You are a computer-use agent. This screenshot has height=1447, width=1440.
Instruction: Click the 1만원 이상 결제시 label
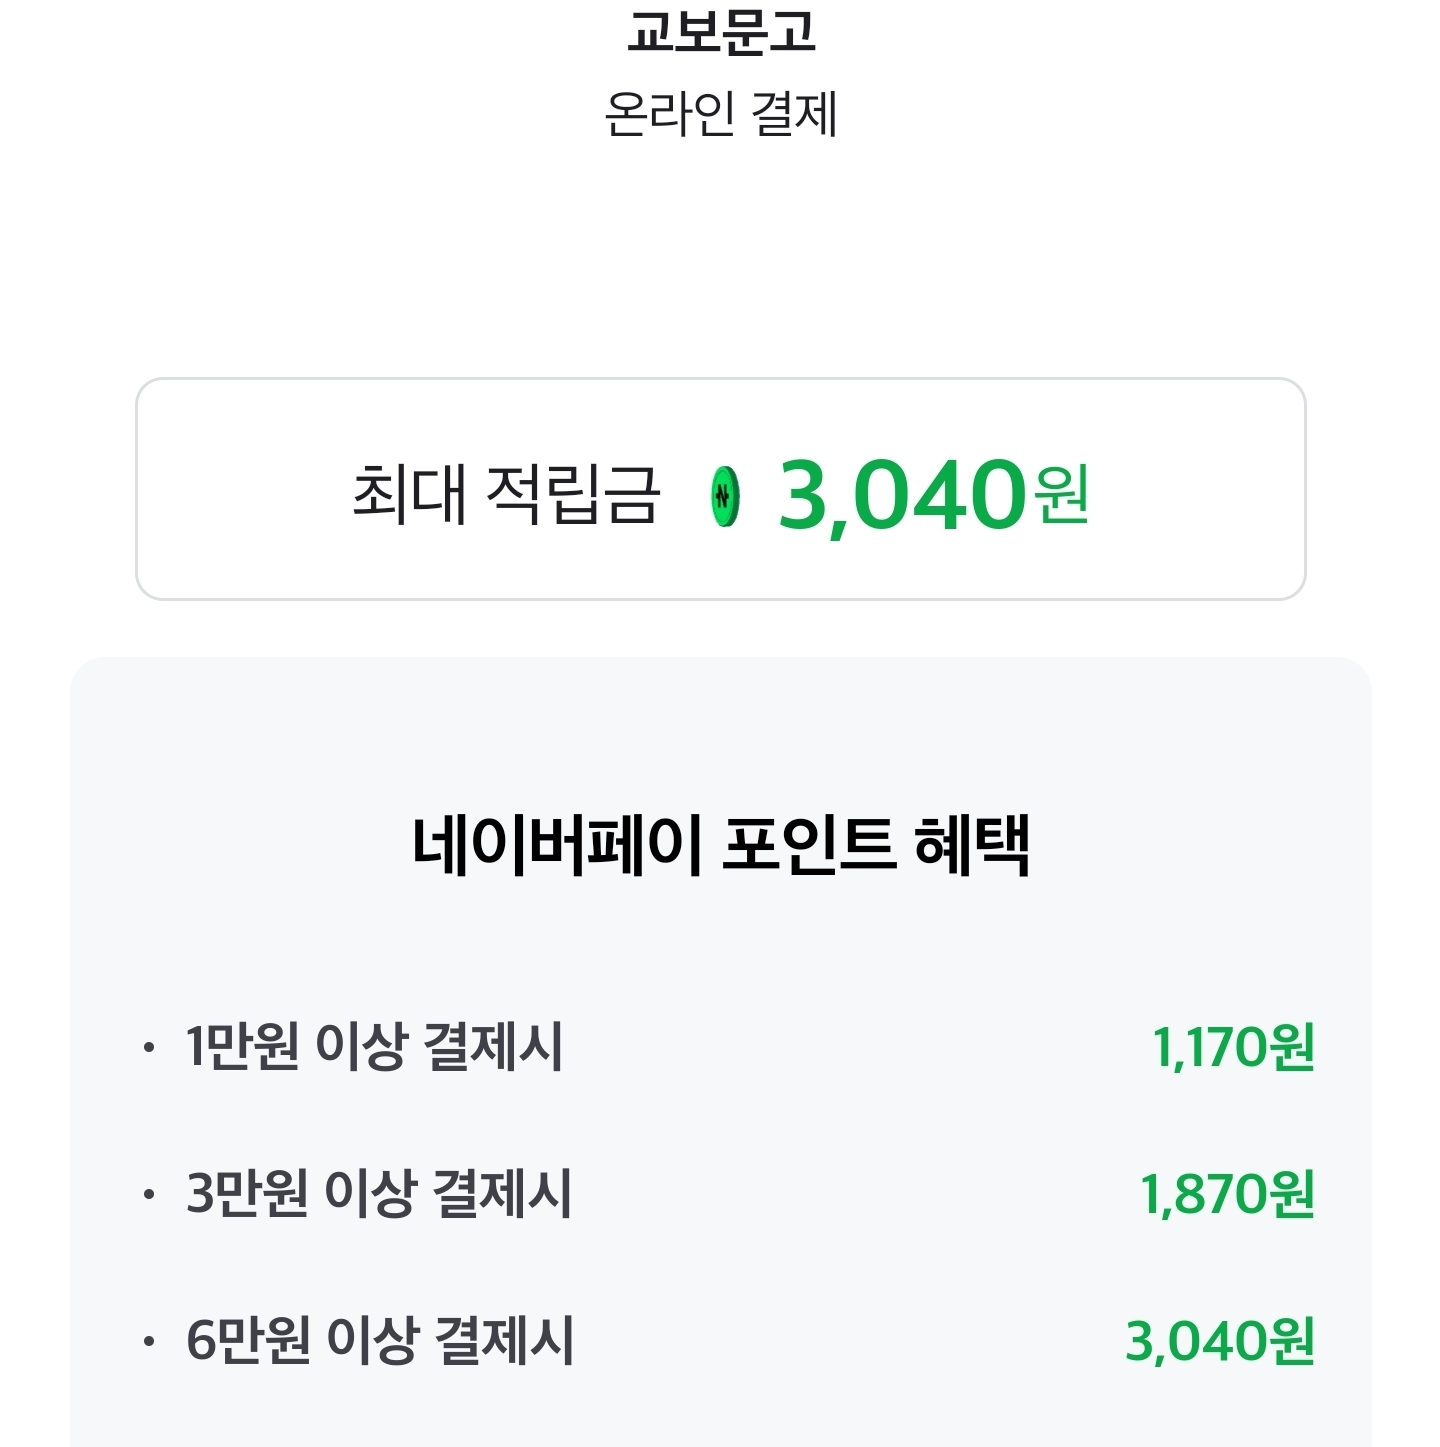click(374, 1047)
